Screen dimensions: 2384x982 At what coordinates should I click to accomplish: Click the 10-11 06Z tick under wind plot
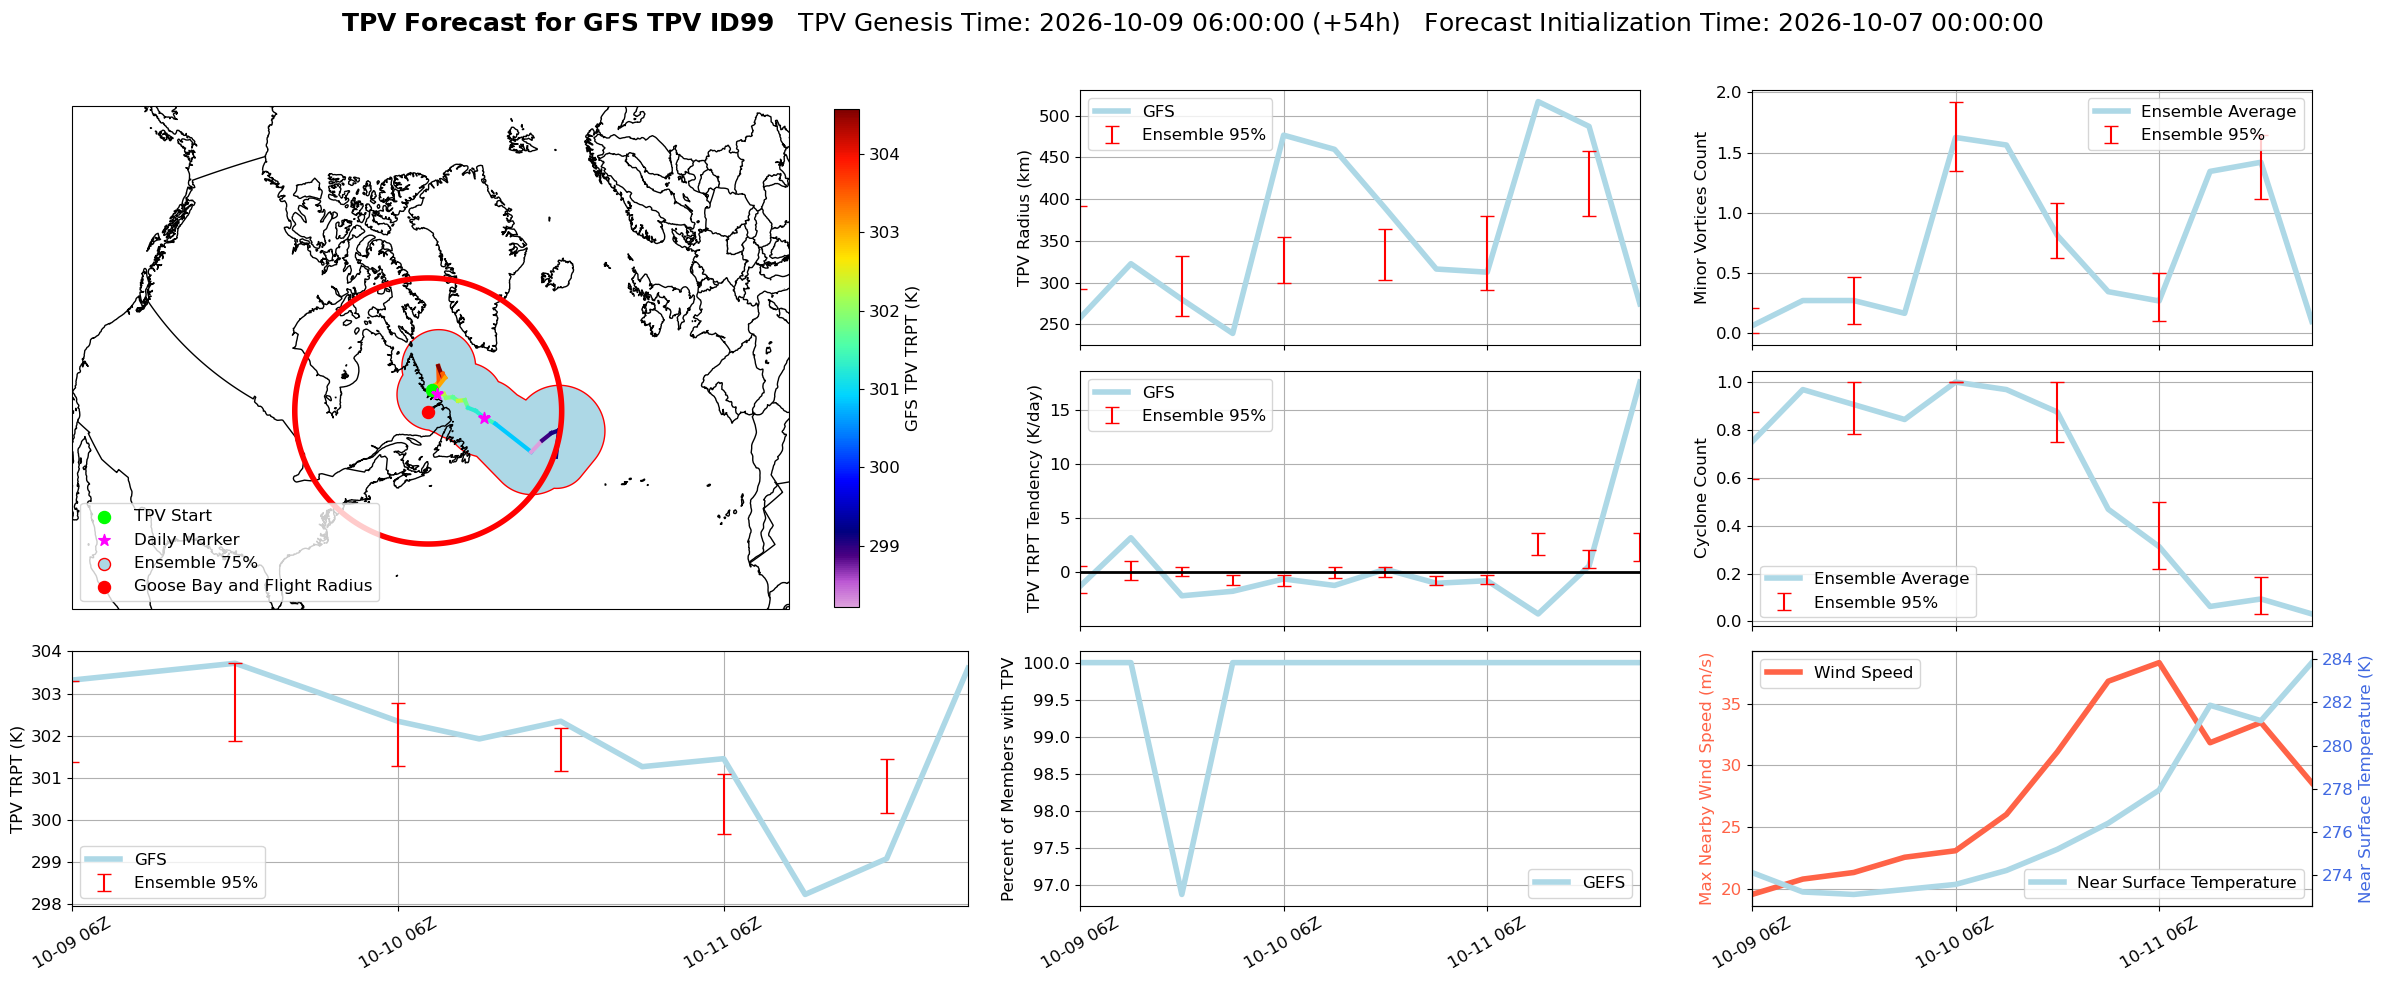tap(2159, 941)
